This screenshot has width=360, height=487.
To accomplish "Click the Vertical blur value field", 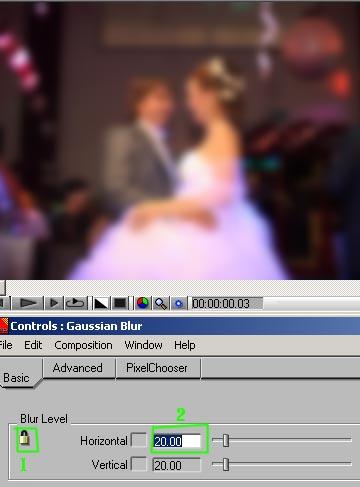I will tap(177, 465).
